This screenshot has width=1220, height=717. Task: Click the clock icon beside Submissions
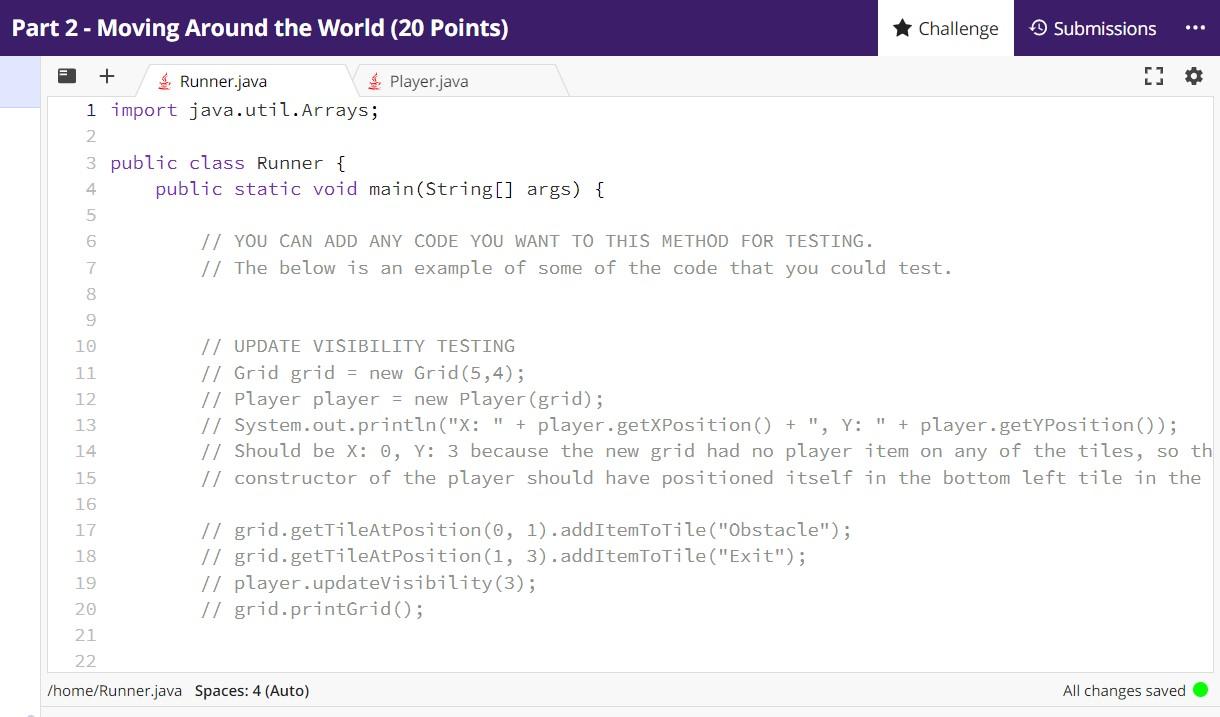click(x=1041, y=28)
